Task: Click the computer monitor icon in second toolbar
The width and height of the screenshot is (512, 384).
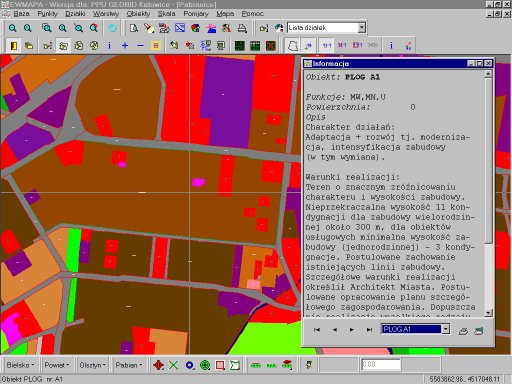Action: pyautogui.click(x=221, y=45)
